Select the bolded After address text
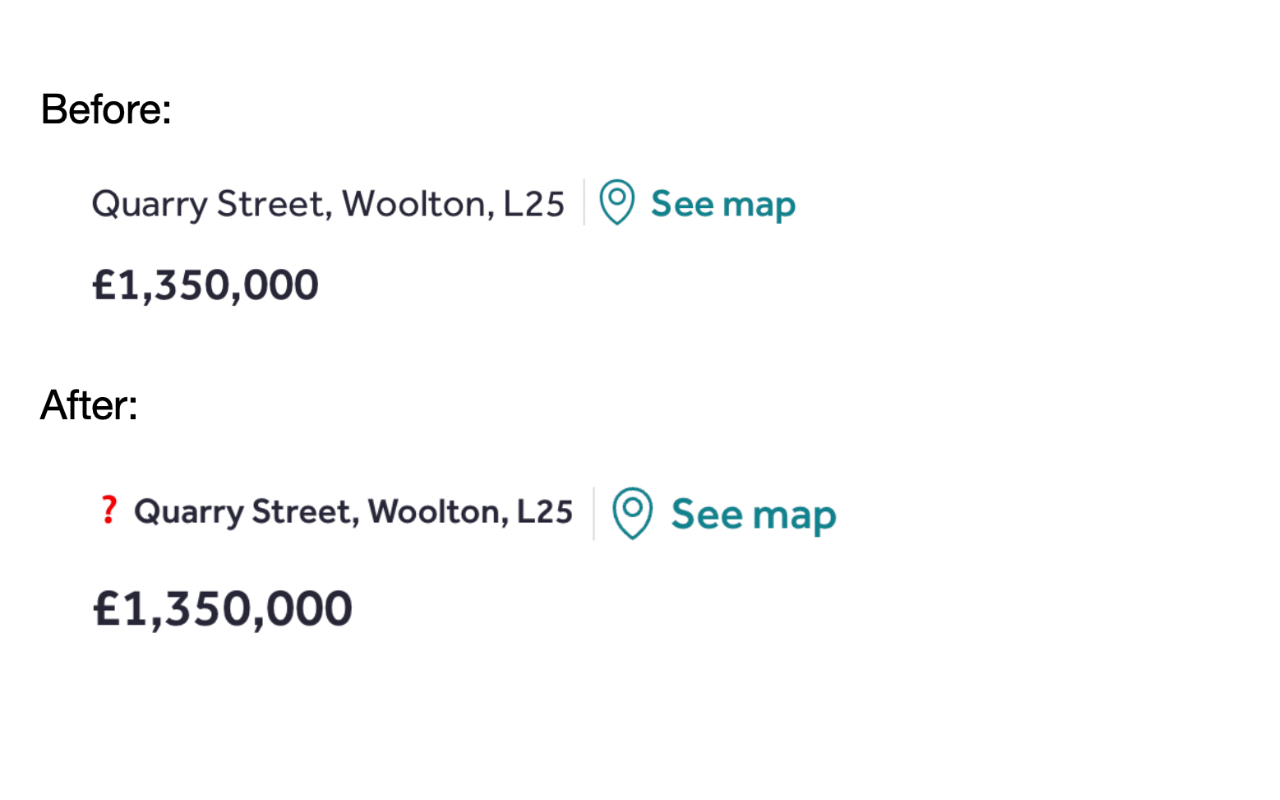1280x800 pixels. pos(355,511)
